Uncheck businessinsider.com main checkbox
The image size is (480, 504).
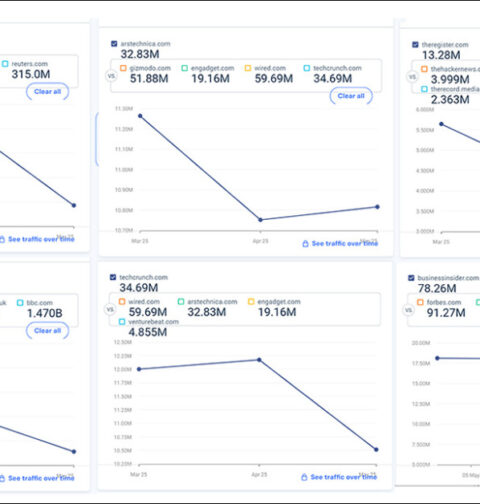pos(411,278)
